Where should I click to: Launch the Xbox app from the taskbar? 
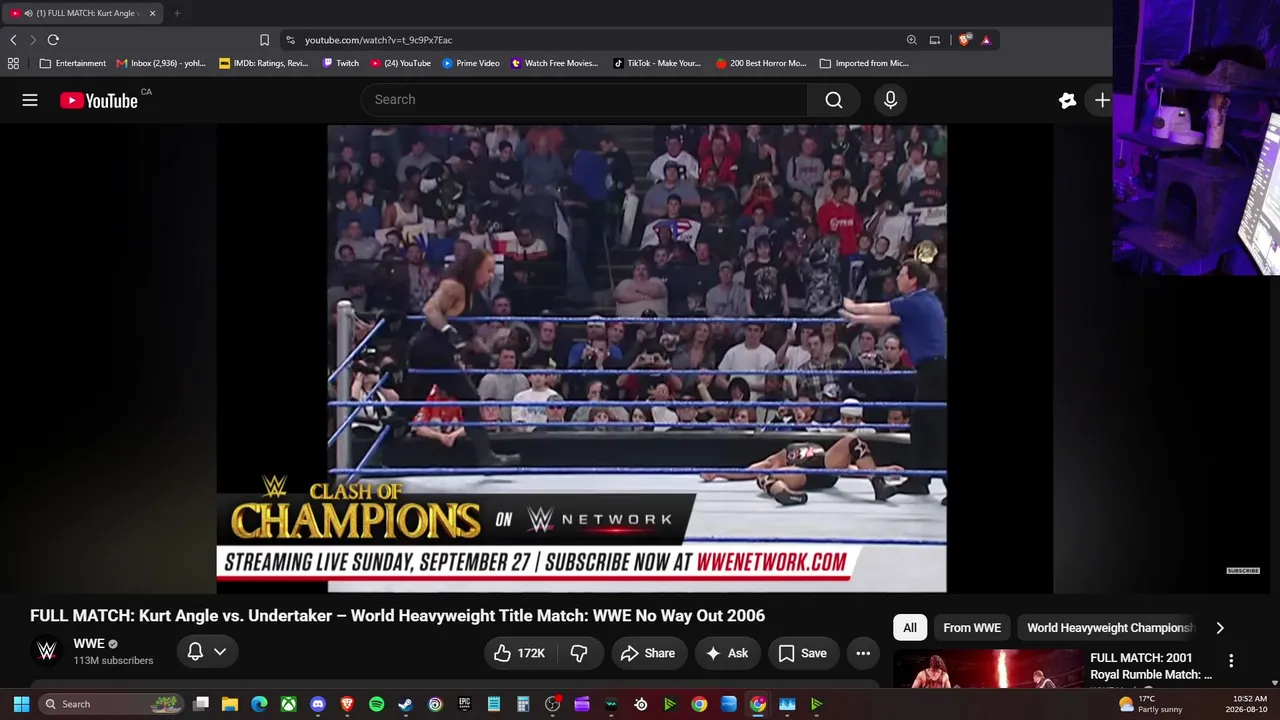coord(288,704)
